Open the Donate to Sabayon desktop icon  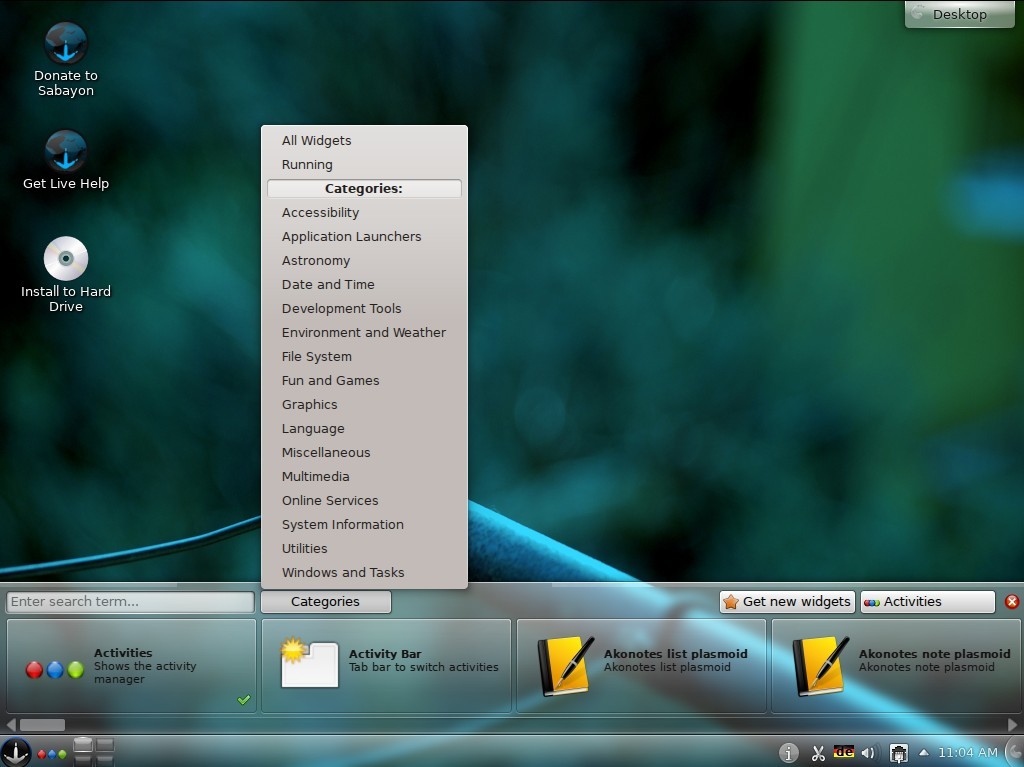[x=65, y=59]
